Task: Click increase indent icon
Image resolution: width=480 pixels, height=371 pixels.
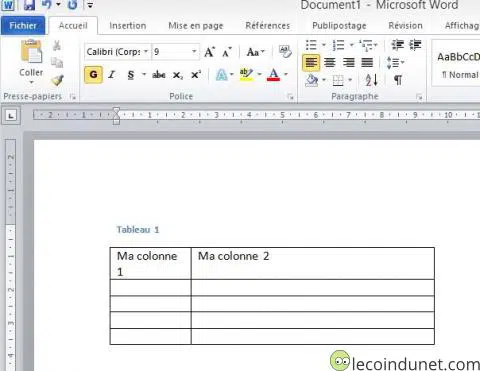Action: (x=415, y=45)
